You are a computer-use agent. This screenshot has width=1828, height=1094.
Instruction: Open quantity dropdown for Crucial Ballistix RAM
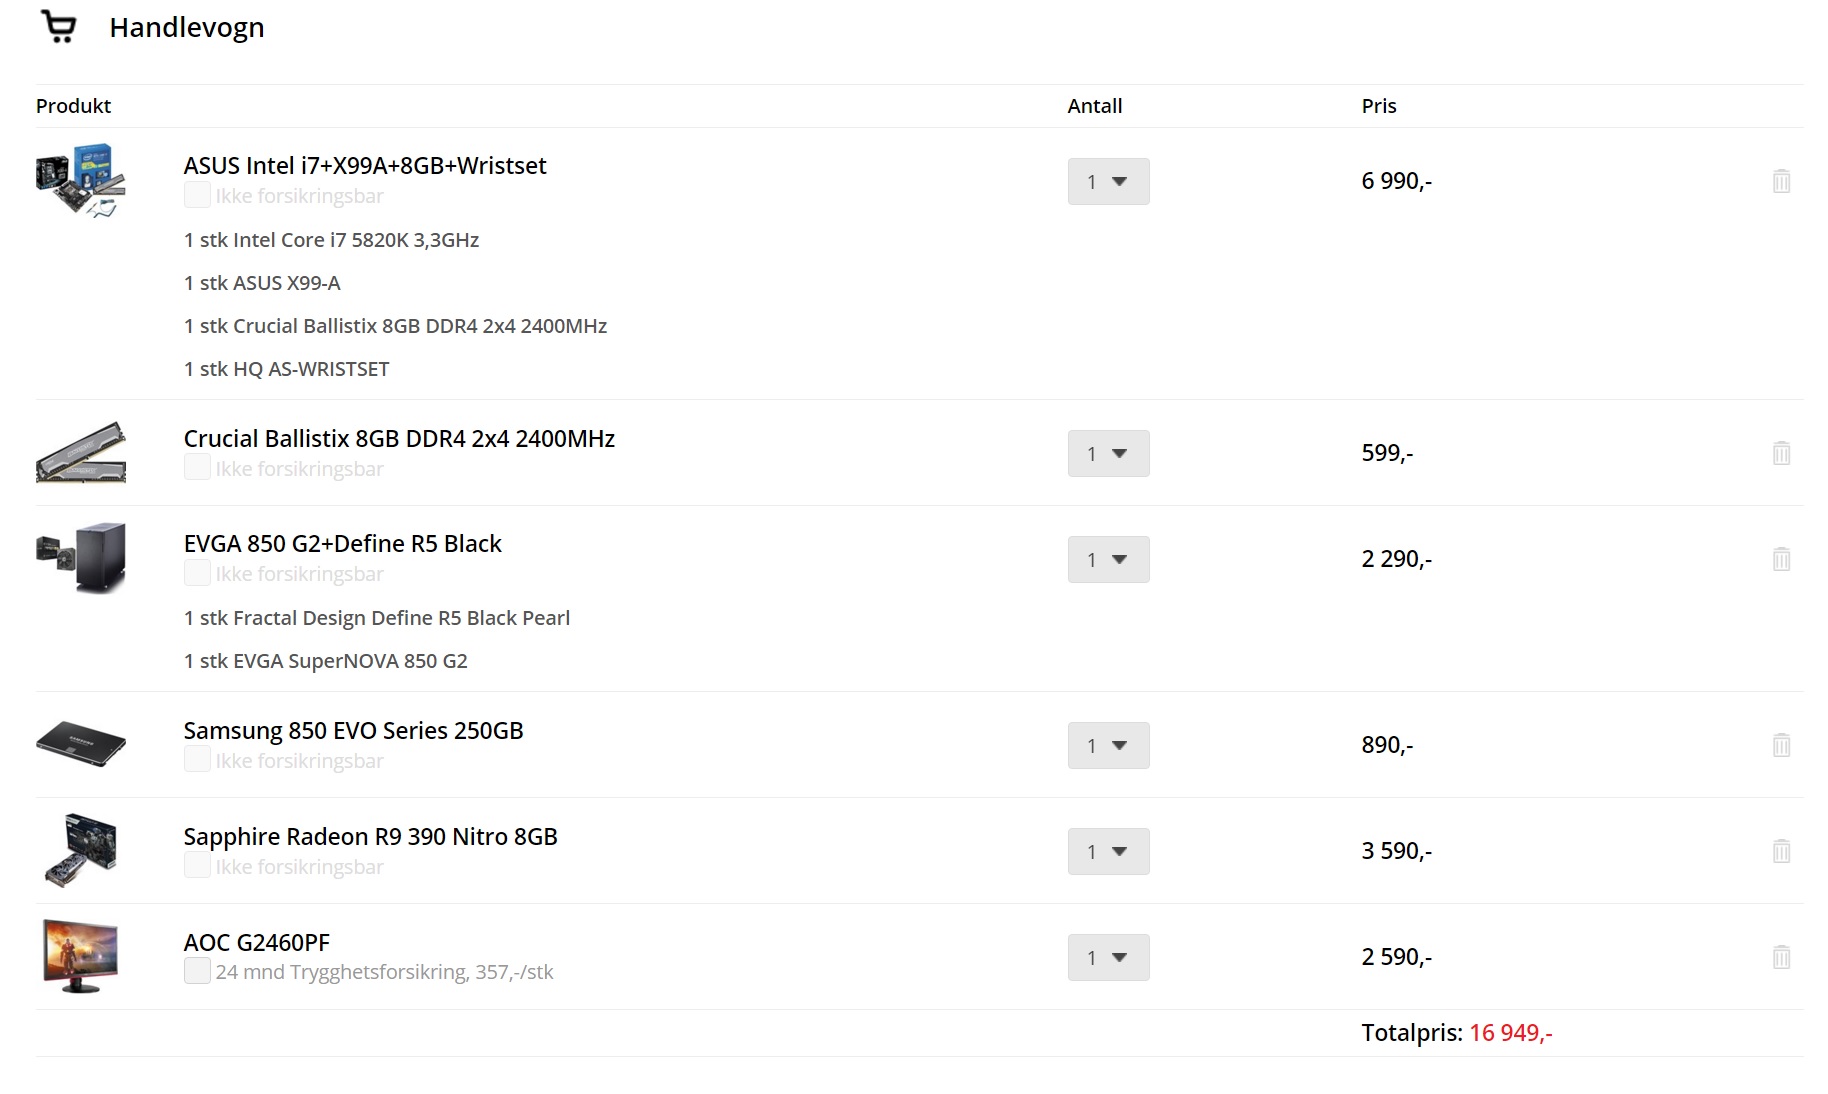(1108, 453)
